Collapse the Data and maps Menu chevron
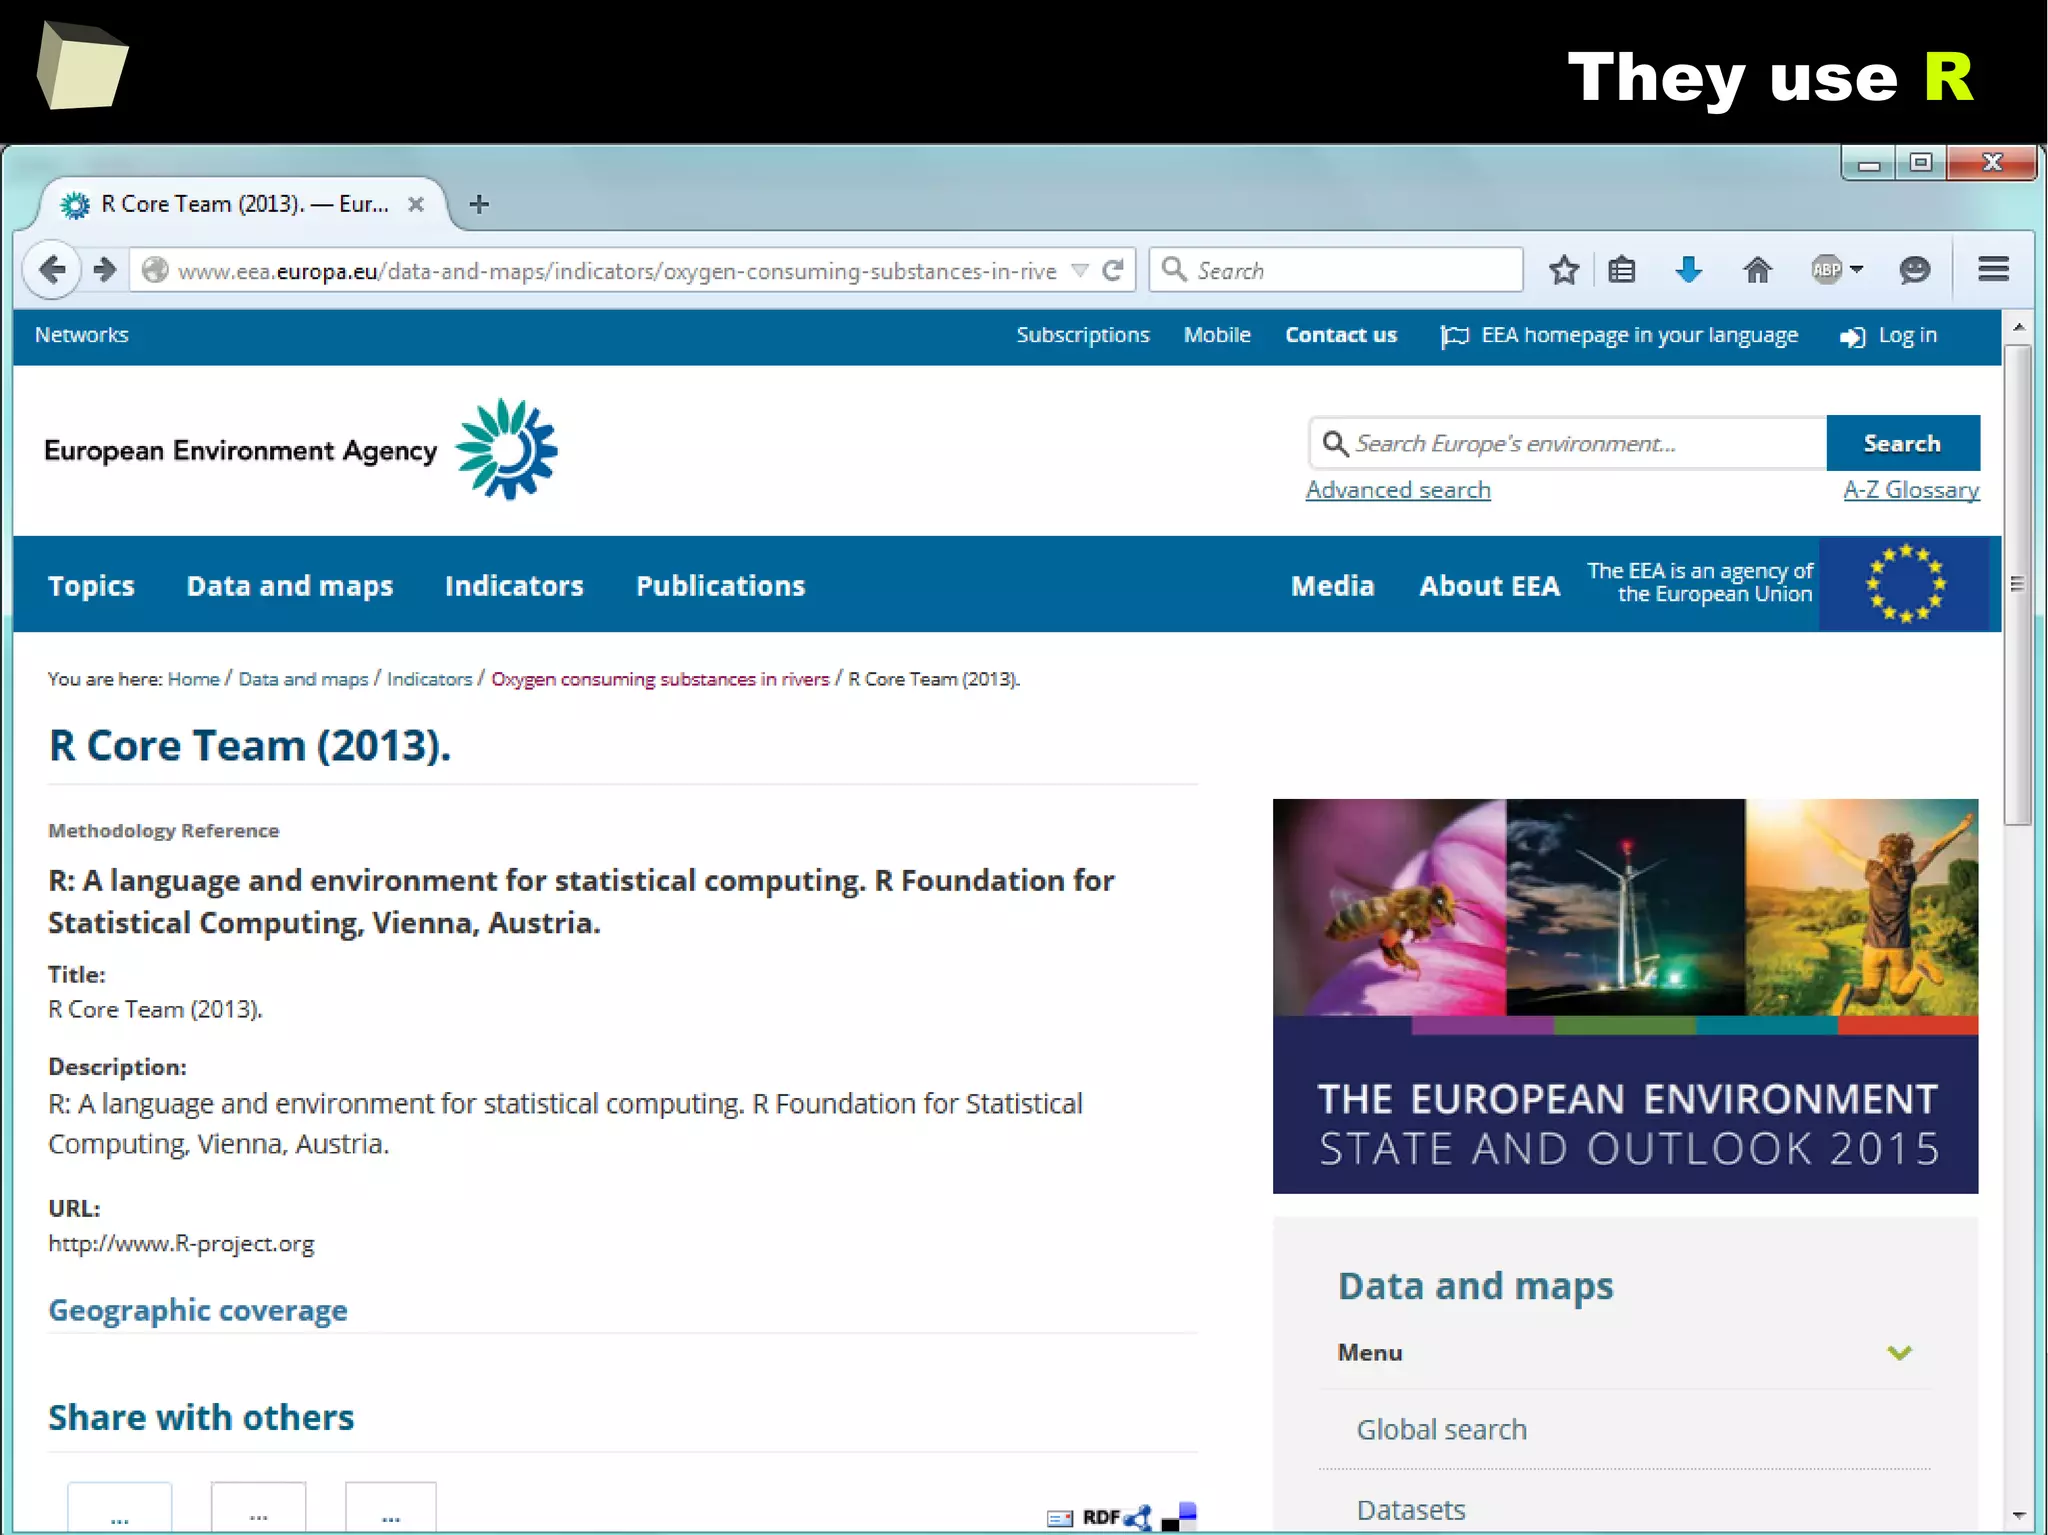2048x1535 pixels. (1899, 1353)
